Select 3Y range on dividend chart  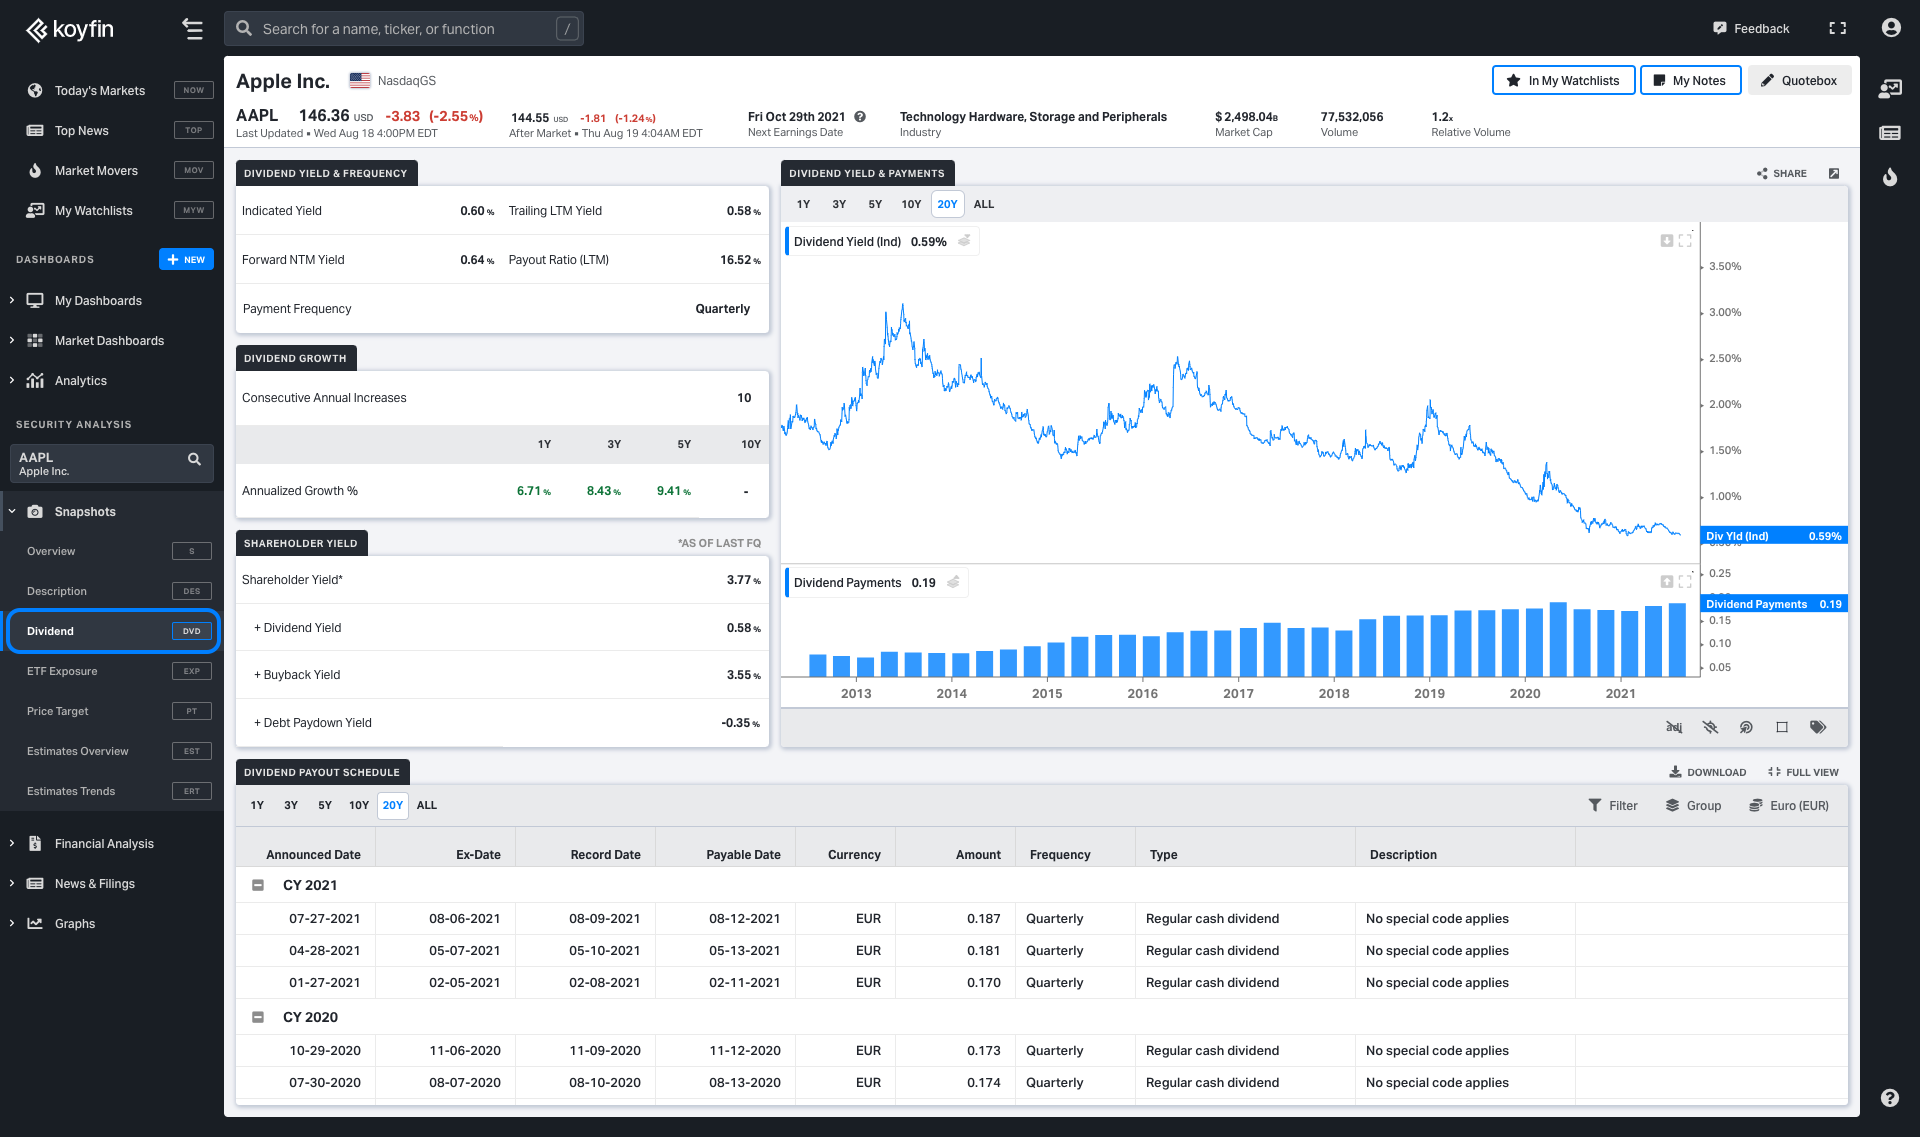(839, 204)
